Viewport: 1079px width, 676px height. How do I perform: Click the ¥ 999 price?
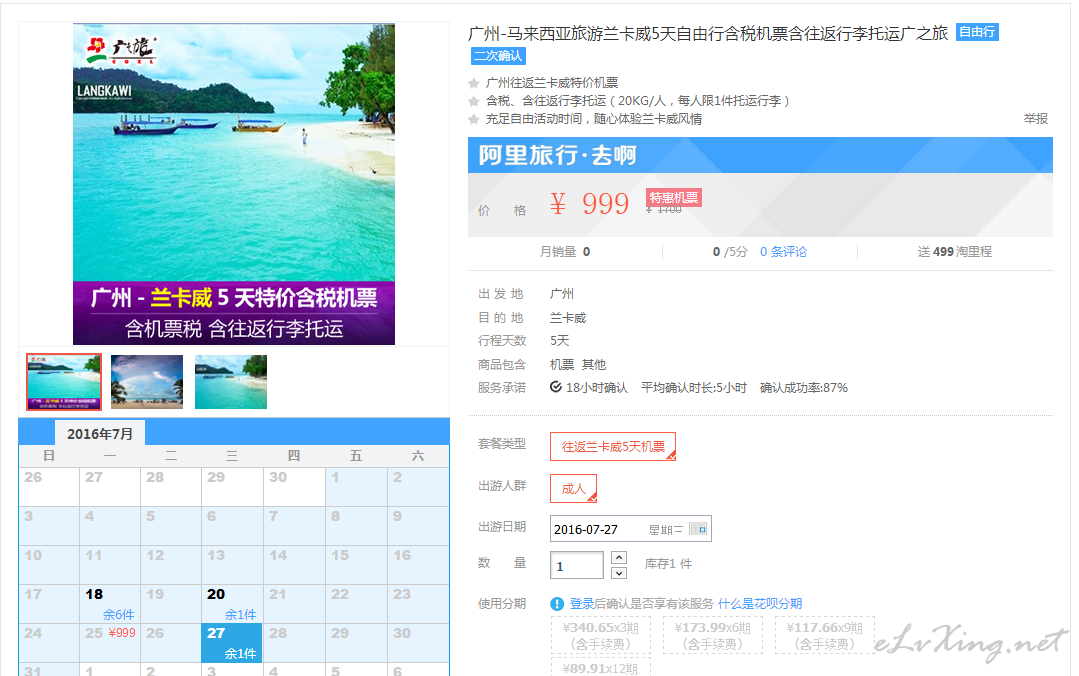(x=589, y=204)
